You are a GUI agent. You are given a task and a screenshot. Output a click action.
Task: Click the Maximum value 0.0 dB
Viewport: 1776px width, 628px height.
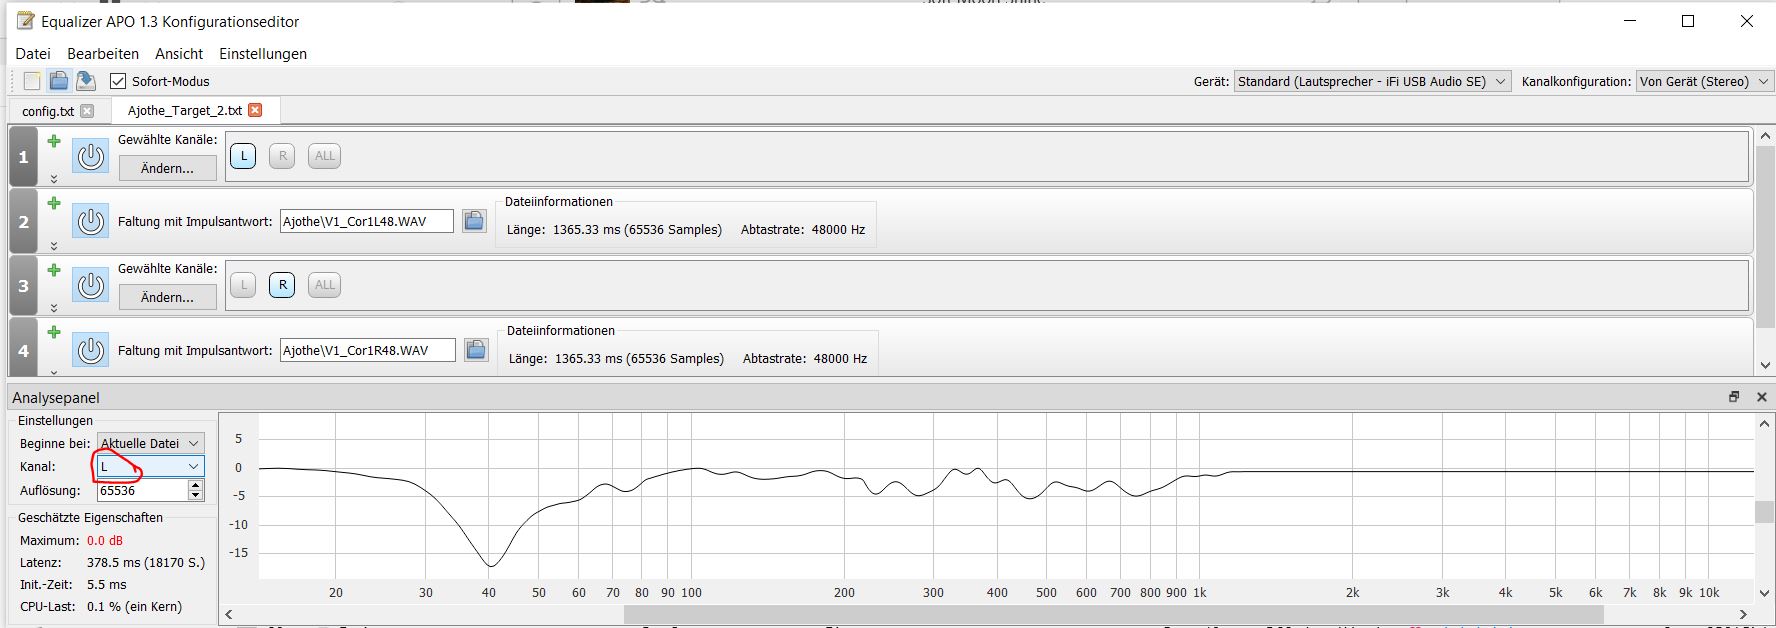coord(105,540)
